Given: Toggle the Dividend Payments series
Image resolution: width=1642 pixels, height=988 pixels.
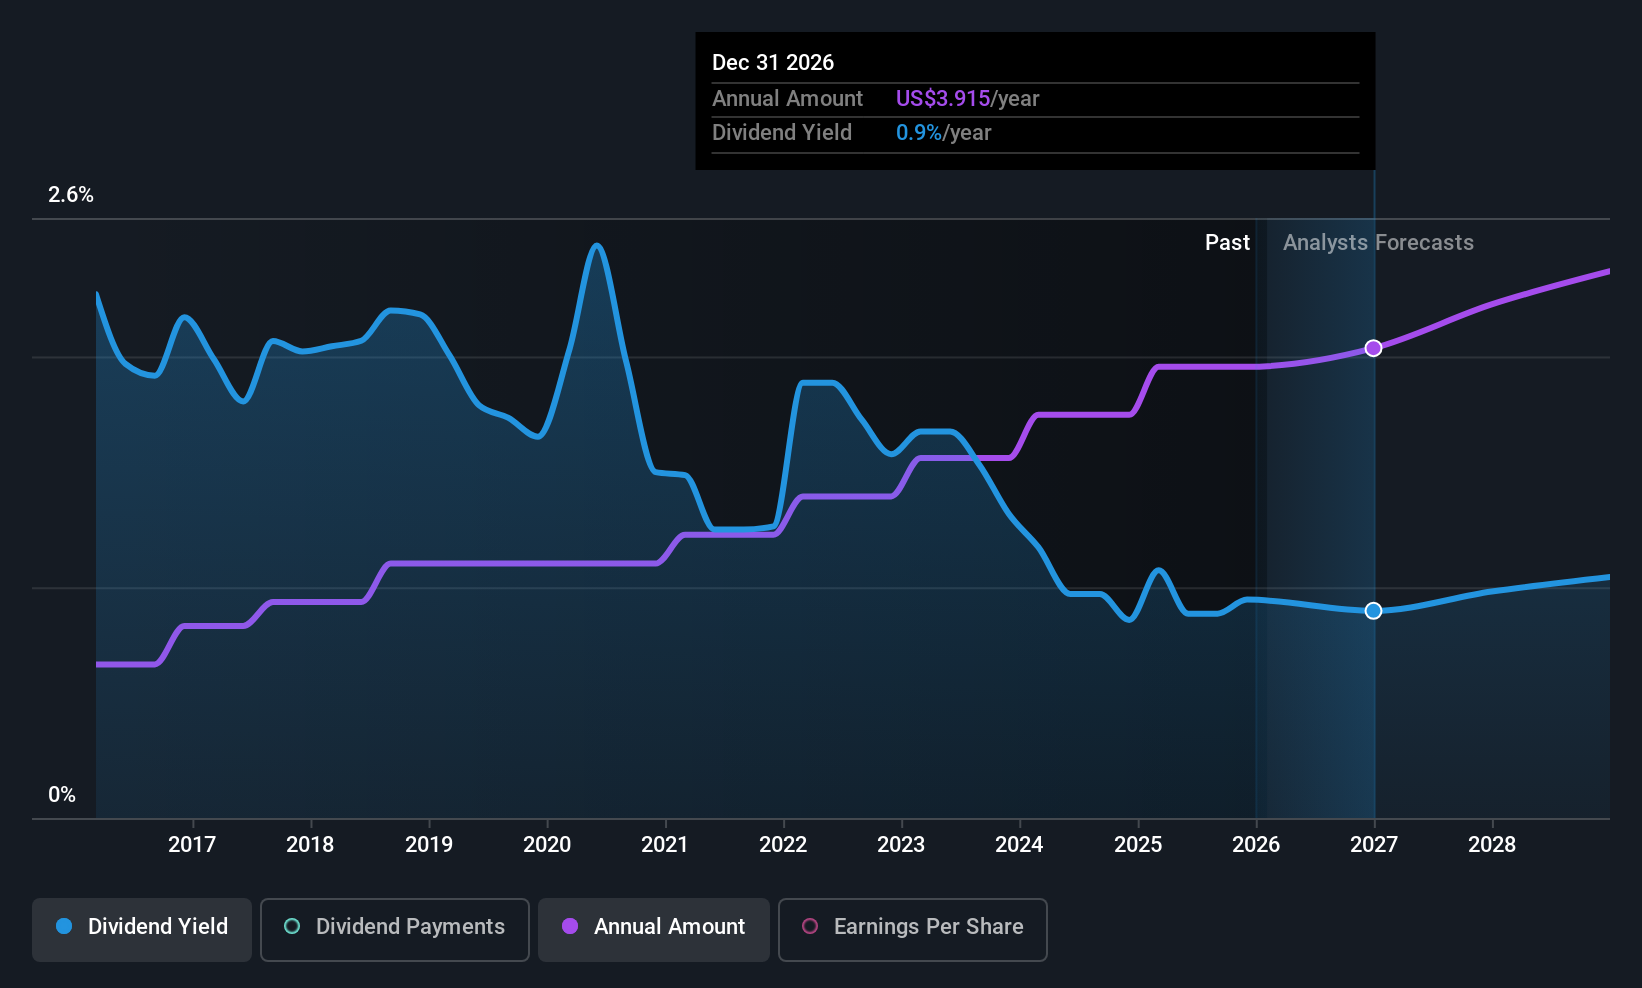Looking at the screenshot, I should pos(395,930).
